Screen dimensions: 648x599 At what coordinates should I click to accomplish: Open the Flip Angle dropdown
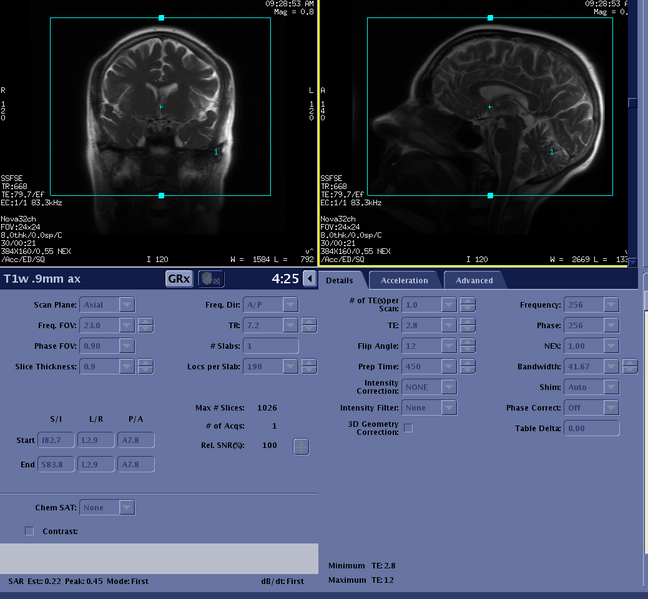(449, 346)
